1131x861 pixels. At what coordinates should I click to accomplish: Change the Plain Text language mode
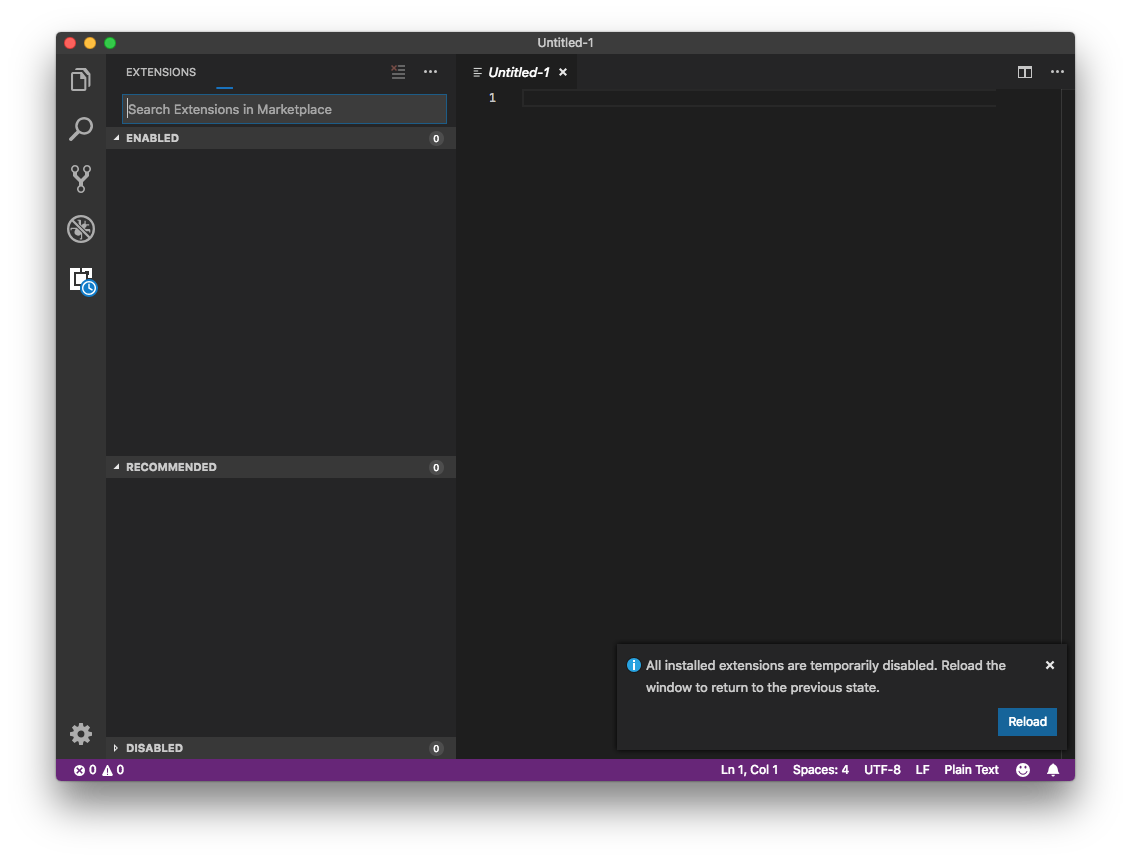[971, 769]
